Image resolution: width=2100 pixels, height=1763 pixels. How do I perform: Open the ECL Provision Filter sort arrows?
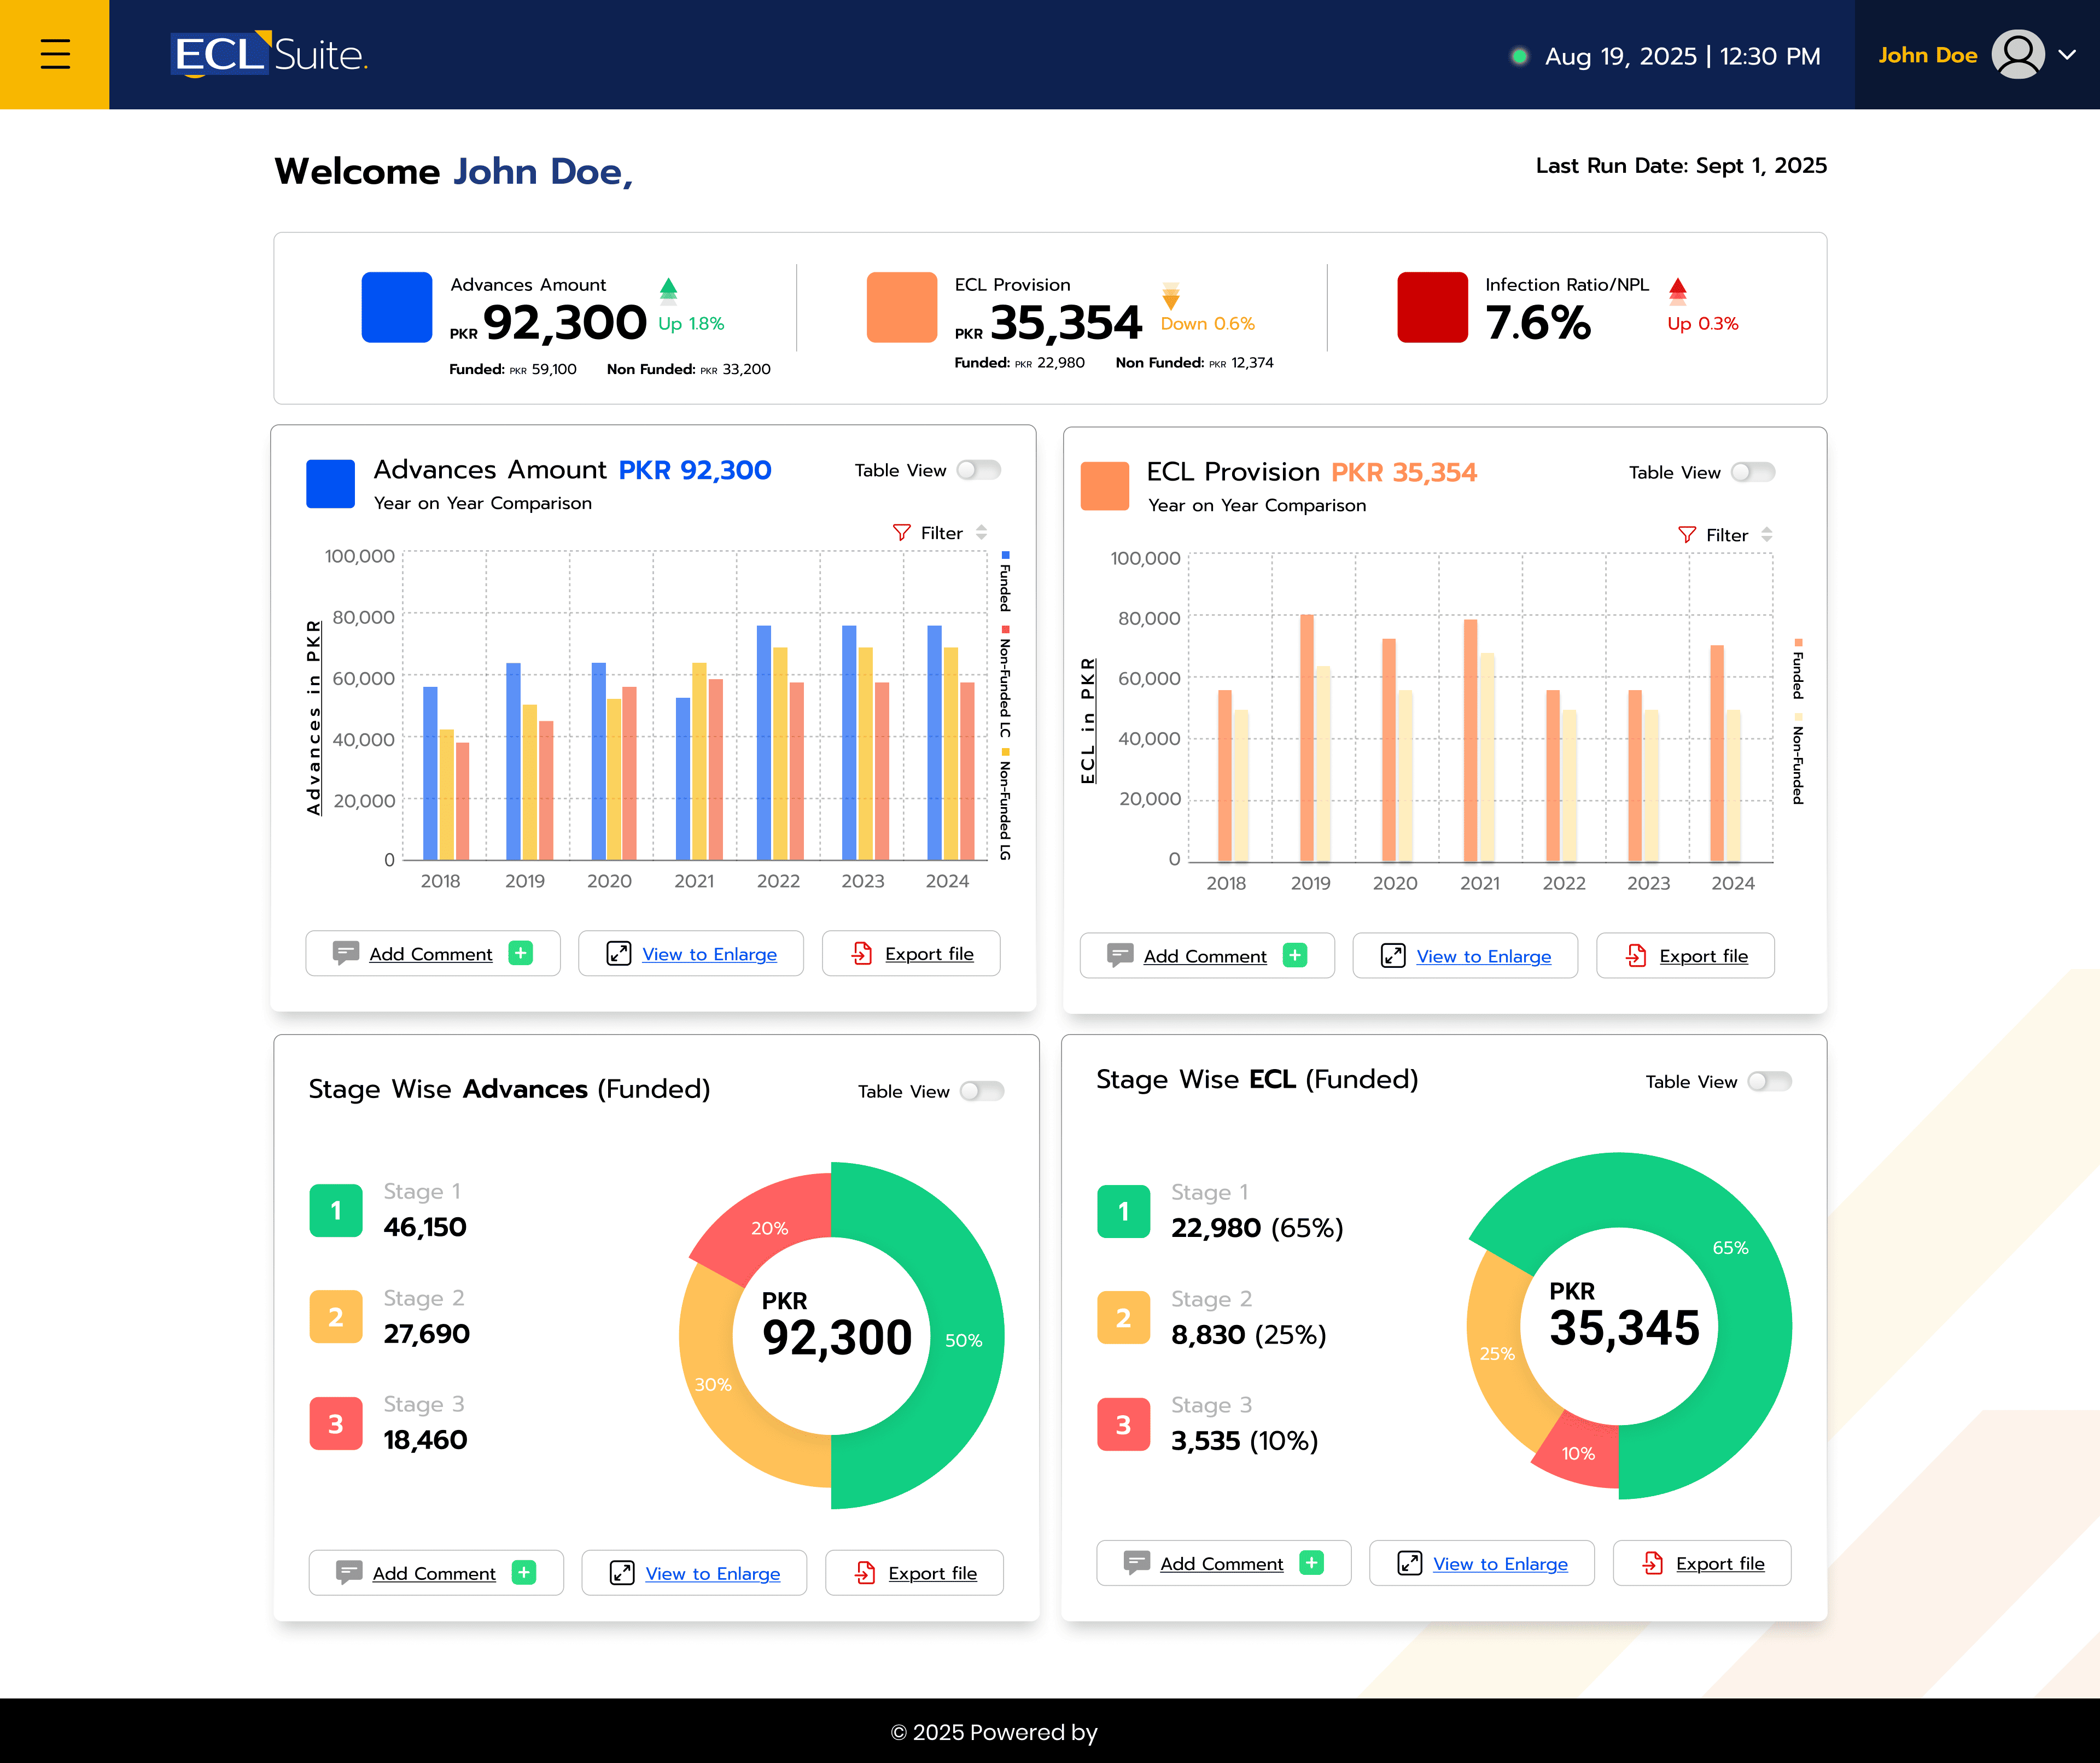point(1767,535)
